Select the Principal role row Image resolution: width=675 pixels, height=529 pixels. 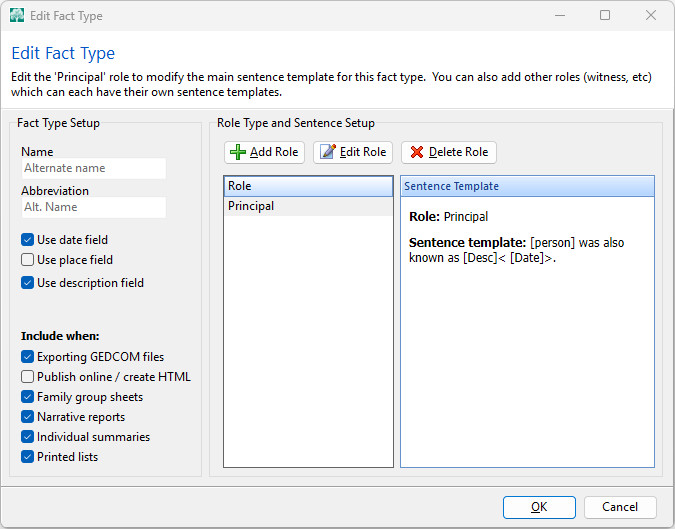point(308,206)
